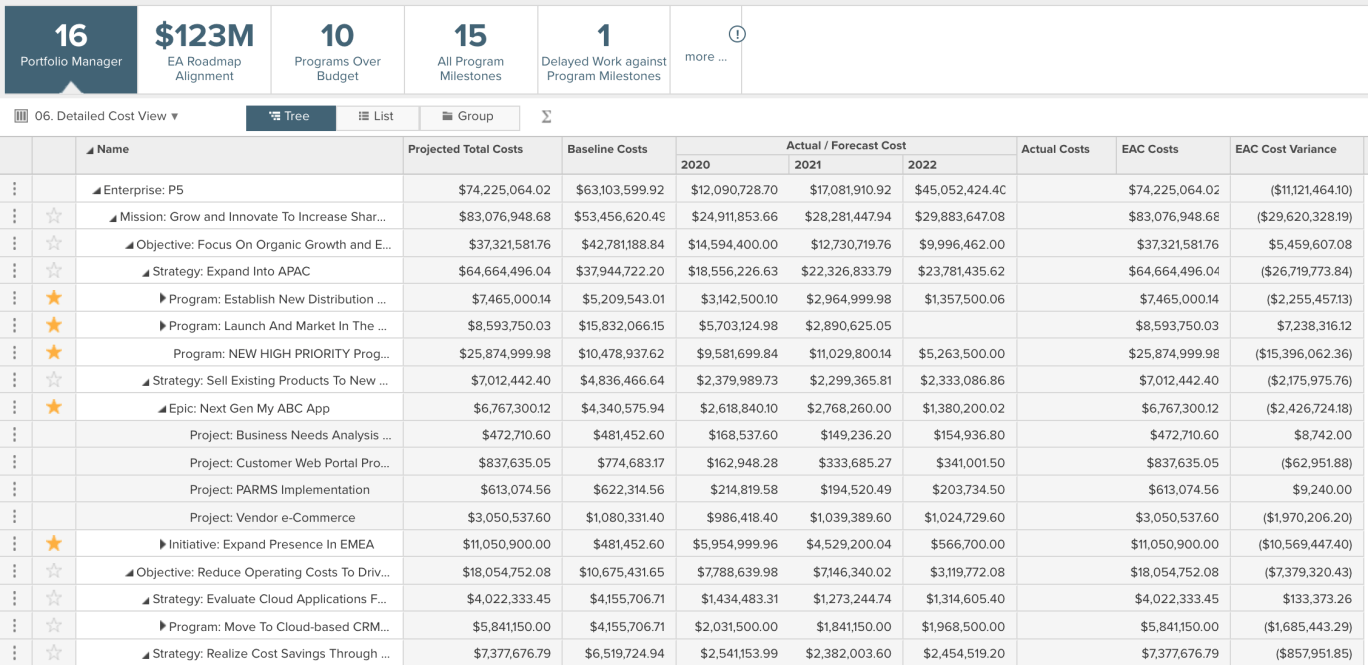Click $3,050,537.60 projected cost for Vendor e-Commerce
Screen dimensions: 1368x665
[x=509, y=517]
